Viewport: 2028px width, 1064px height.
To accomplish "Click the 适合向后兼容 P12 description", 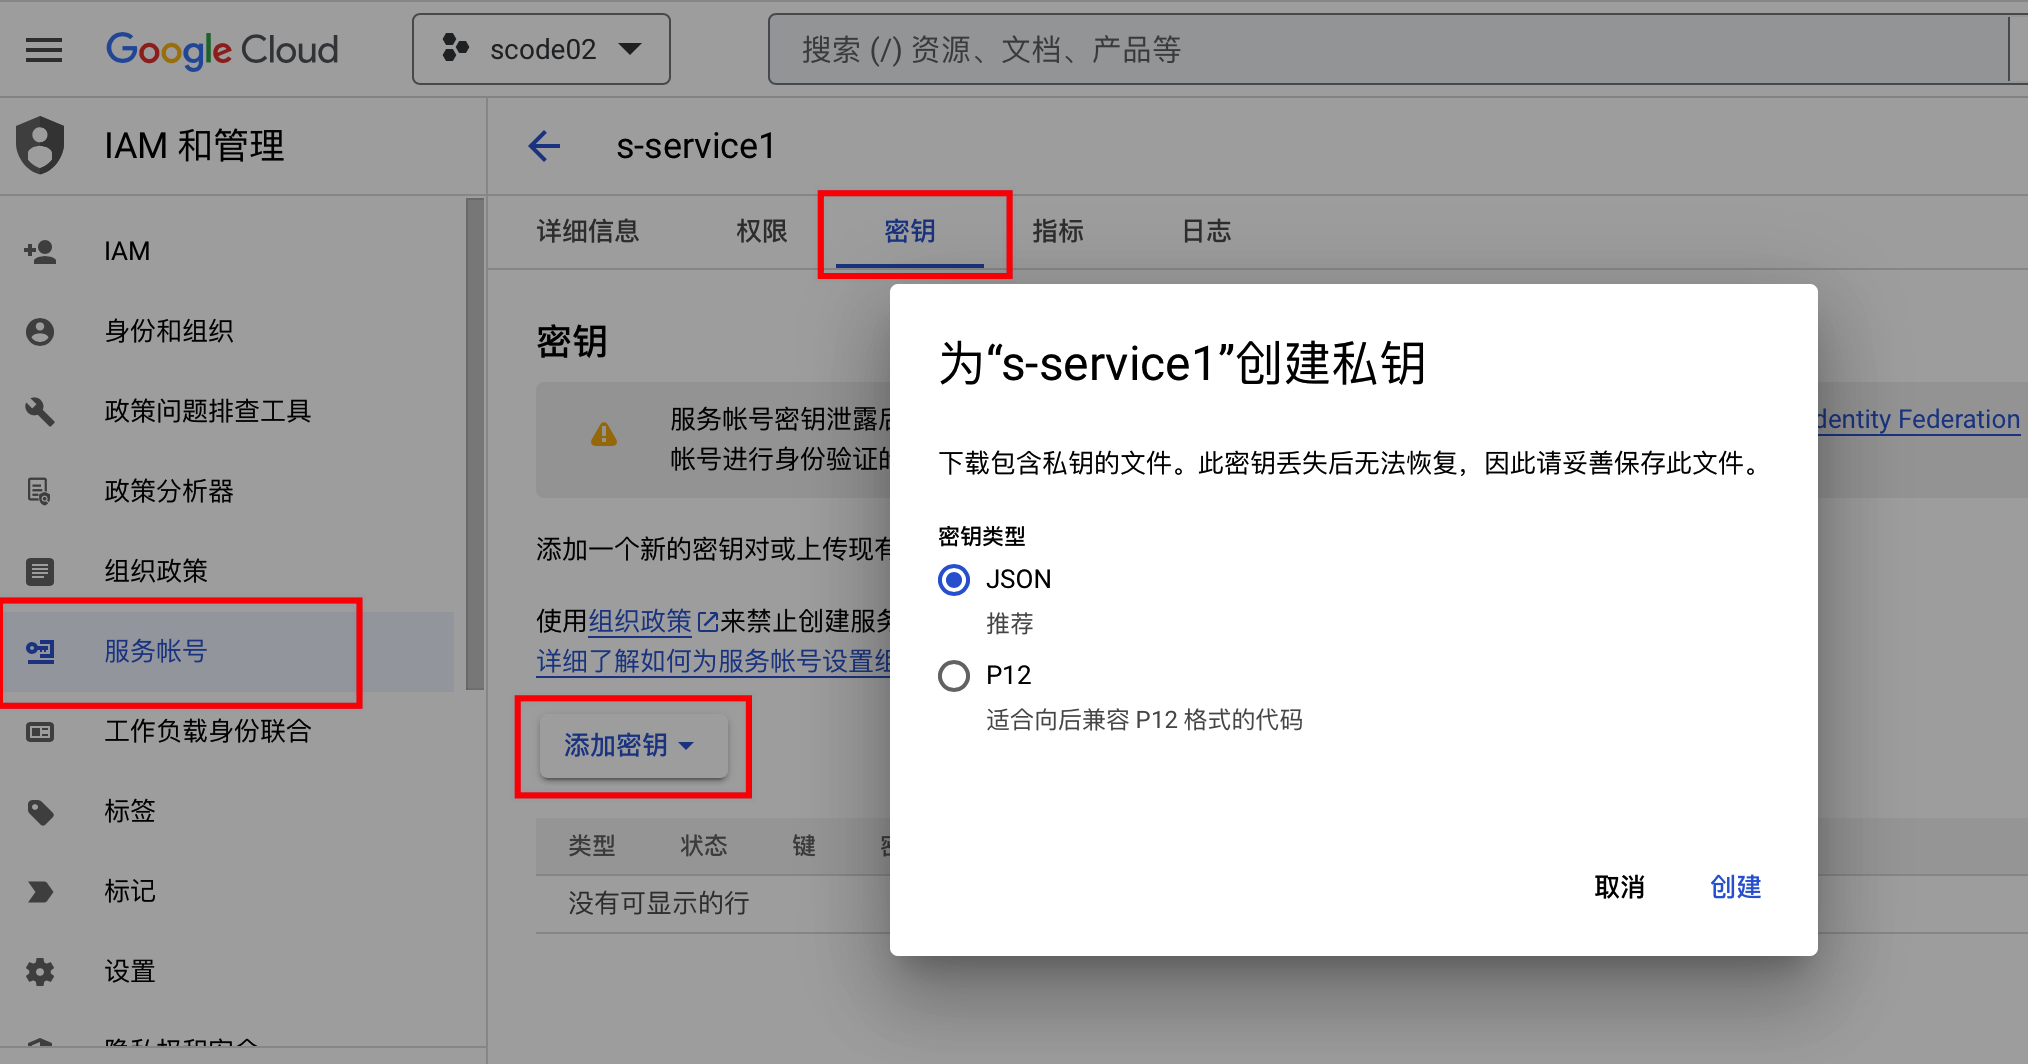I will tap(1144, 720).
